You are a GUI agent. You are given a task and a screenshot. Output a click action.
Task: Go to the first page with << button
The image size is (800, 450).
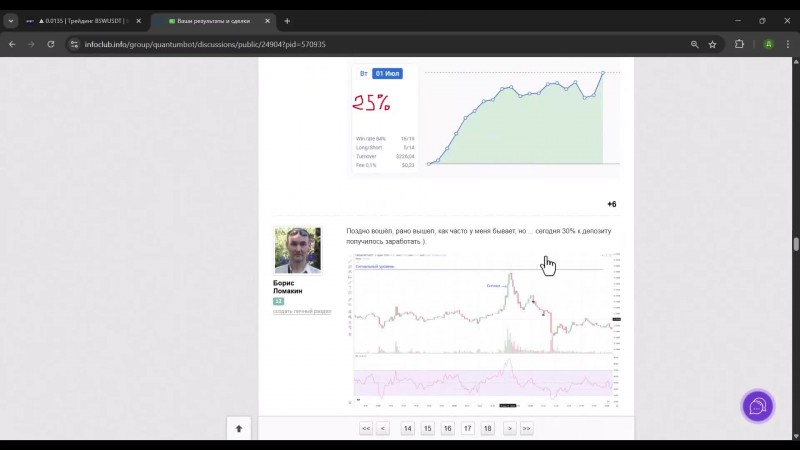(x=366, y=429)
